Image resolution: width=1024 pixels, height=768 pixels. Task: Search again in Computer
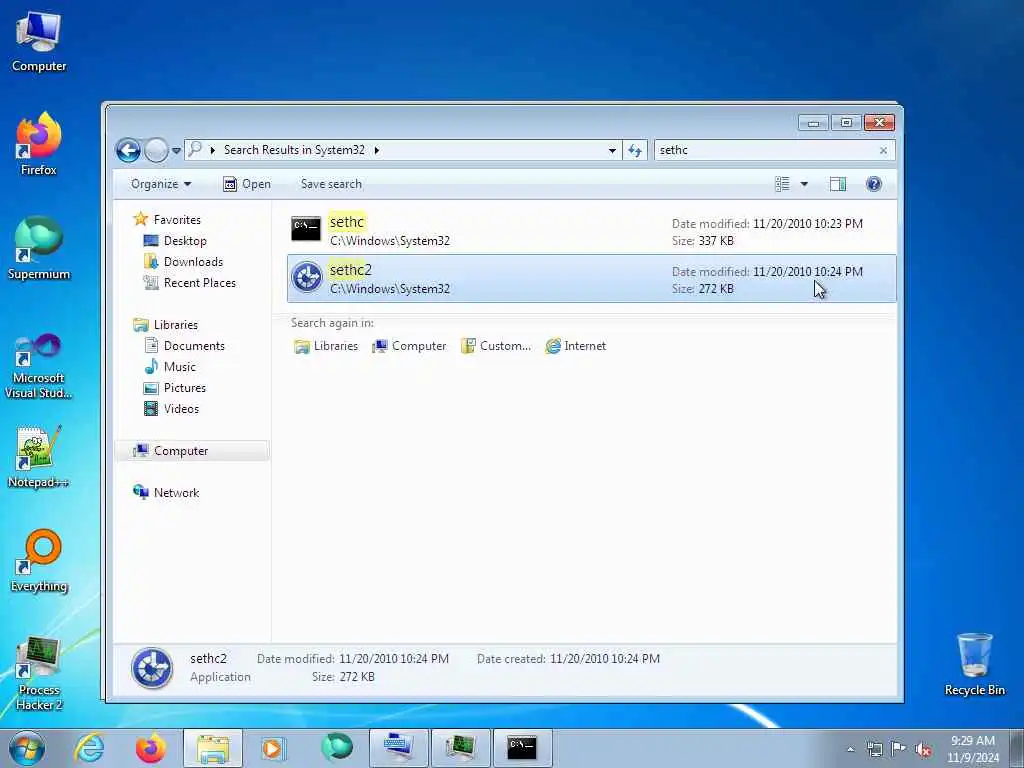point(409,346)
